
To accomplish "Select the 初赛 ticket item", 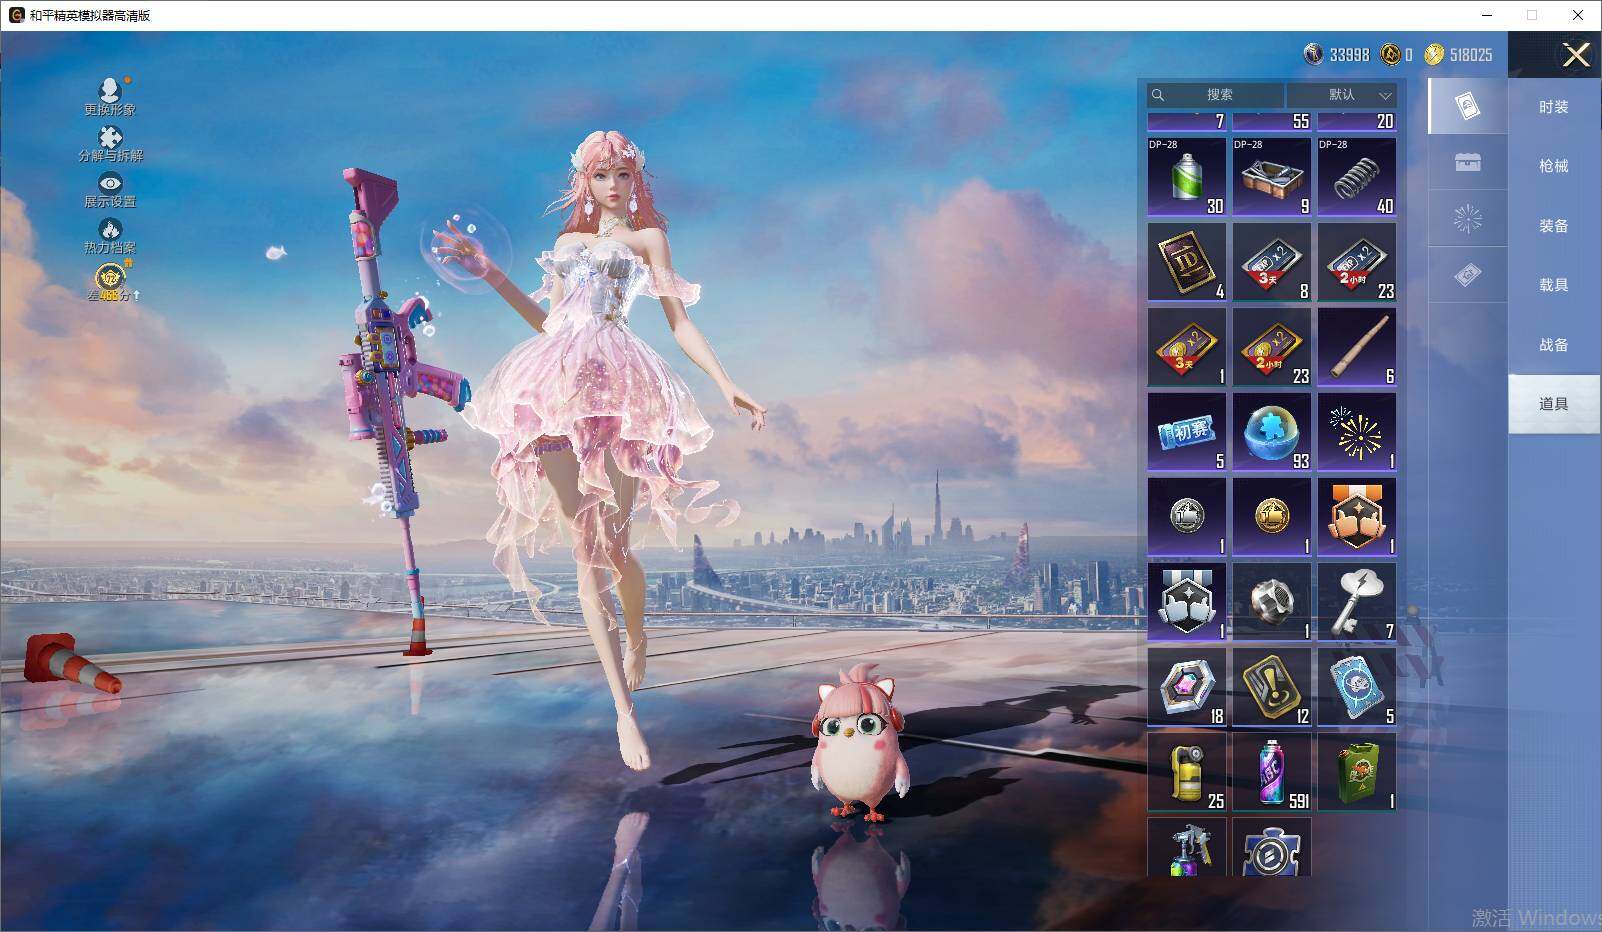I will tap(1187, 432).
